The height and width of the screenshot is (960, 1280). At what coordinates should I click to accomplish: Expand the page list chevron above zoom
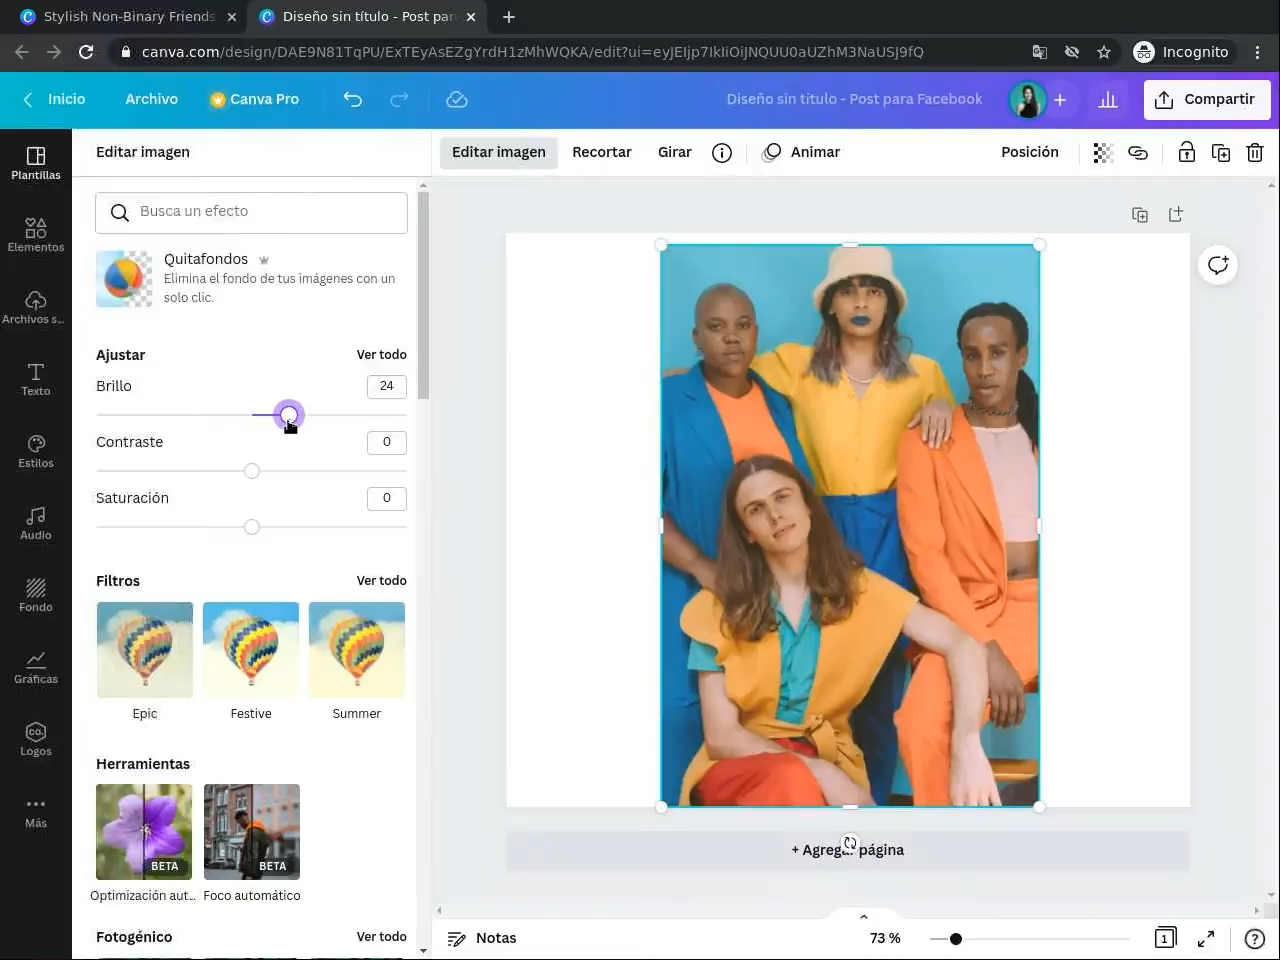click(x=864, y=916)
